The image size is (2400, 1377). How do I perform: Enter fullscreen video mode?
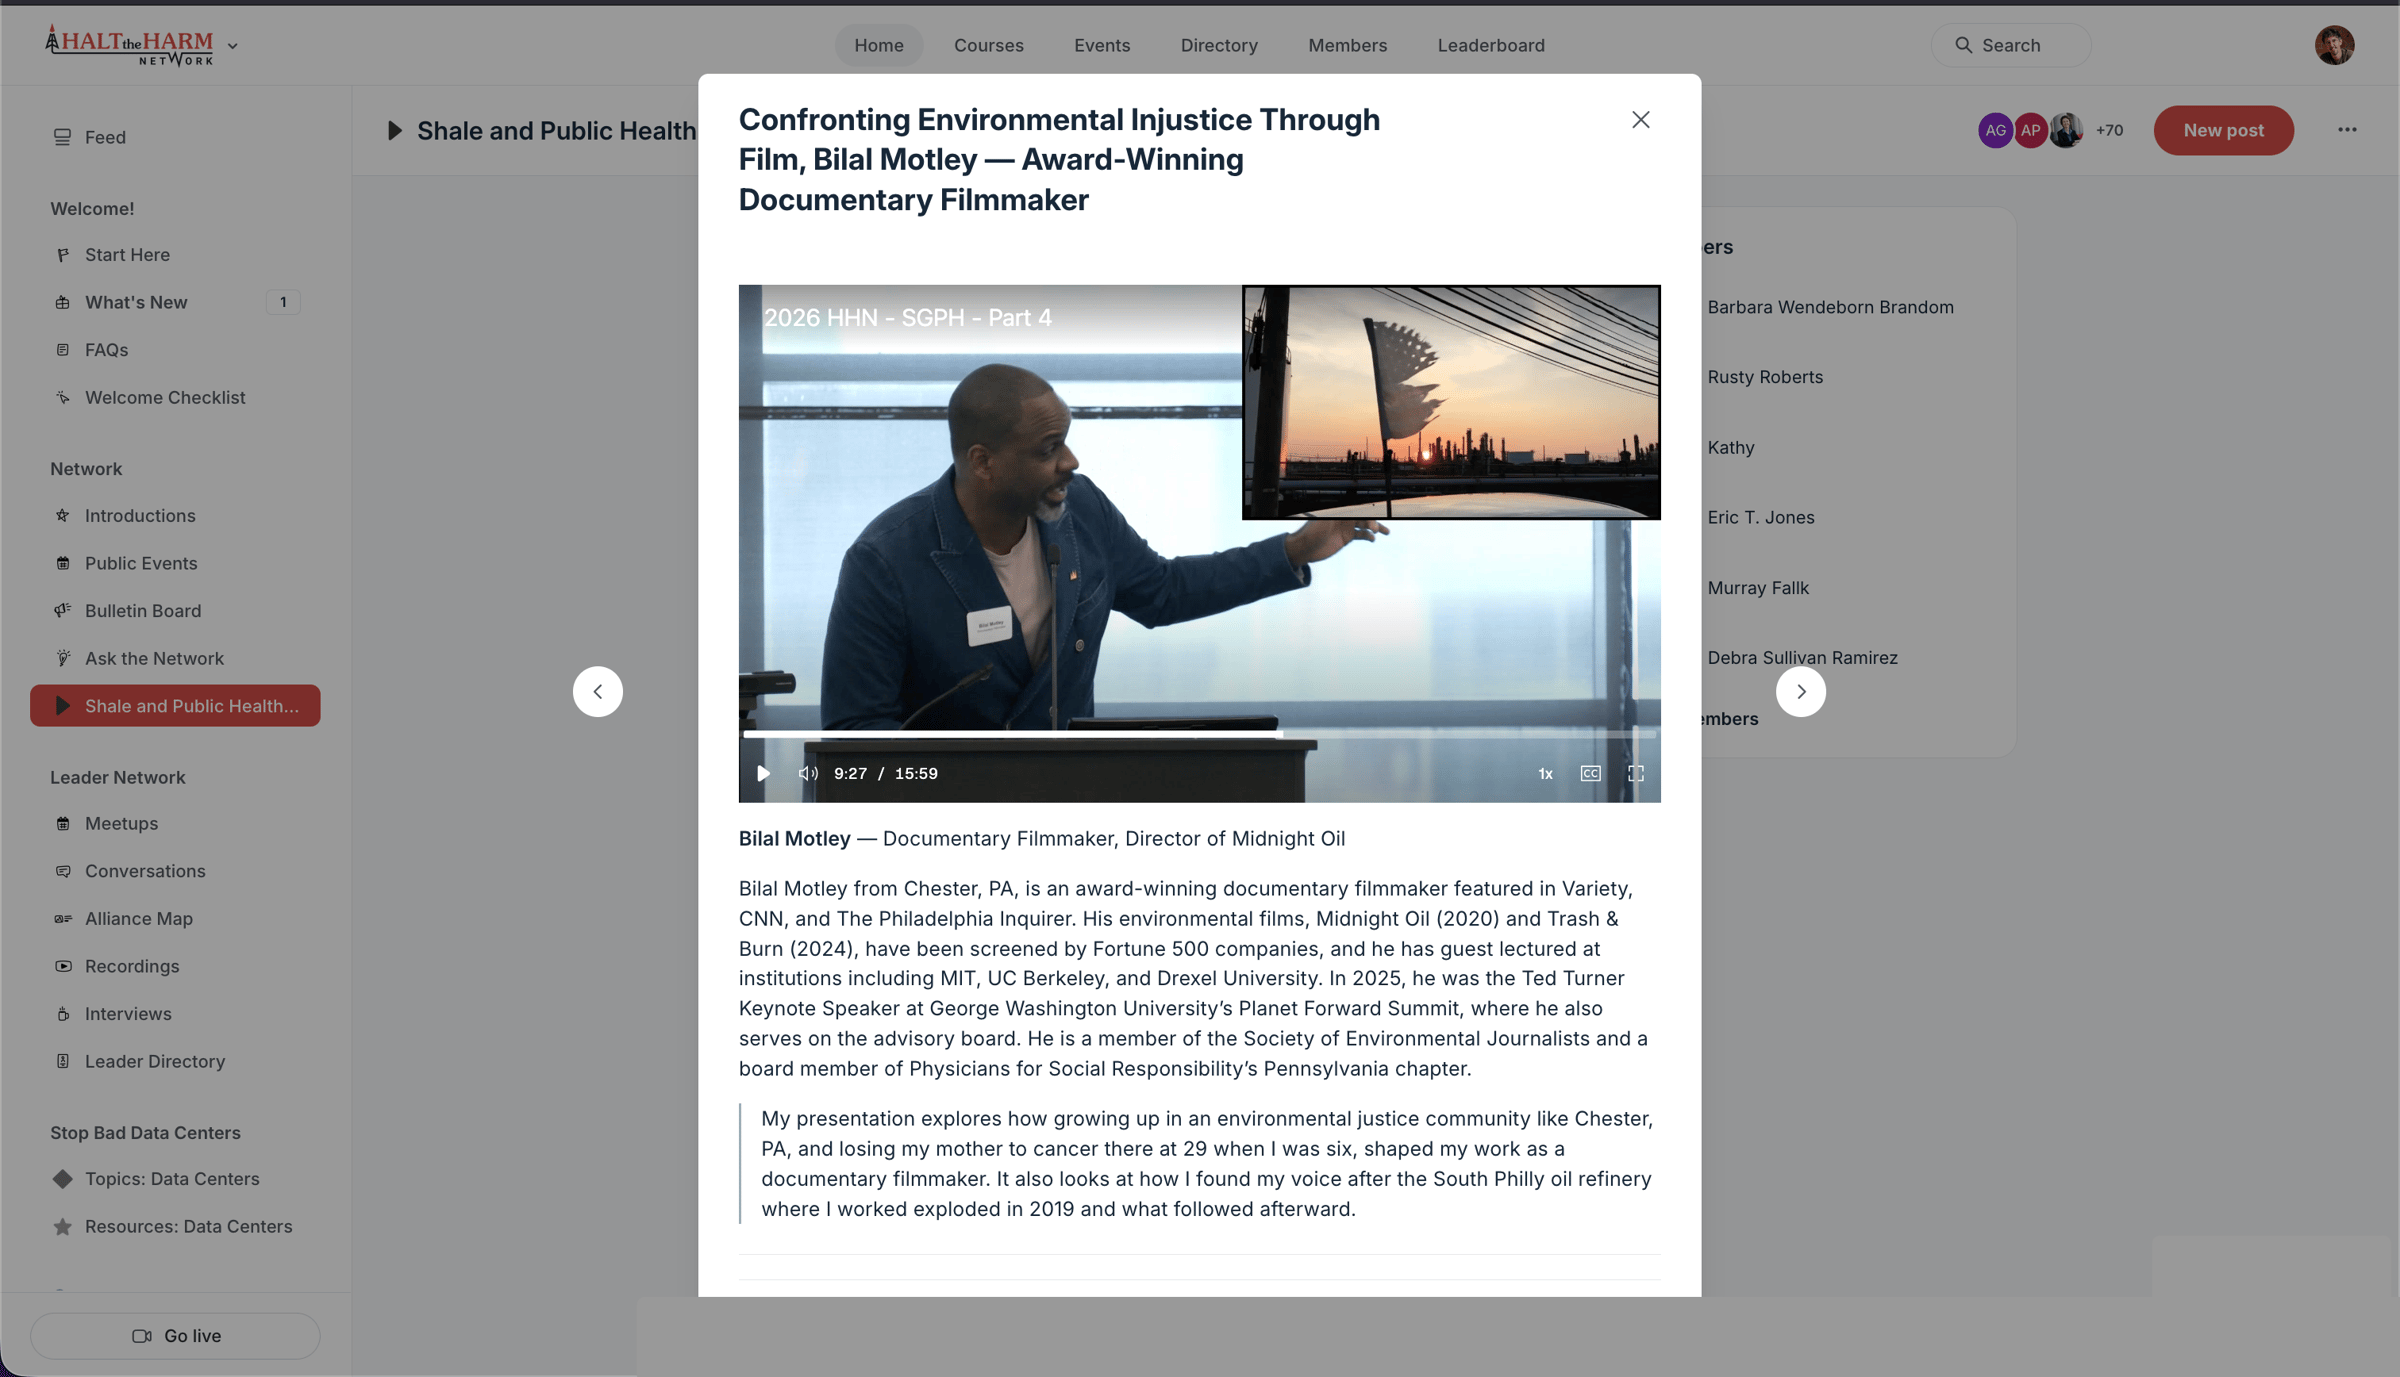coord(1636,773)
